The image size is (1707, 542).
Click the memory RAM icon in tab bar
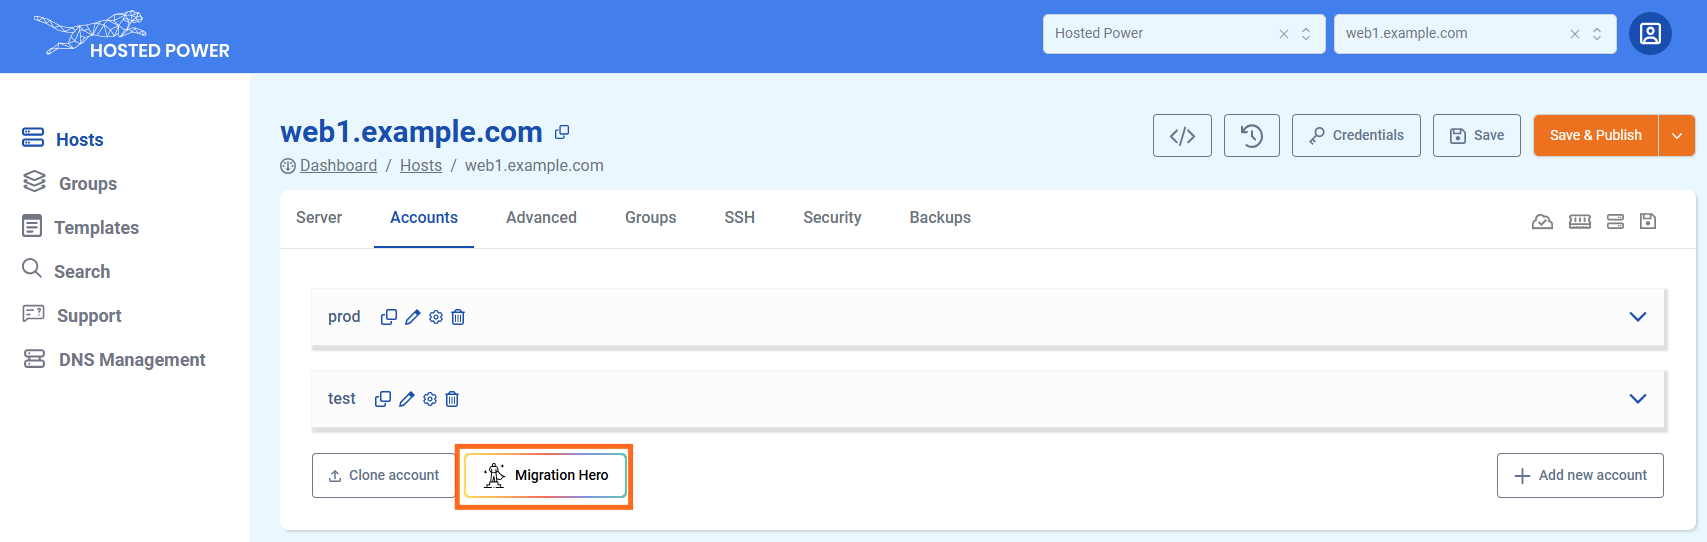[x=1580, y=221]
